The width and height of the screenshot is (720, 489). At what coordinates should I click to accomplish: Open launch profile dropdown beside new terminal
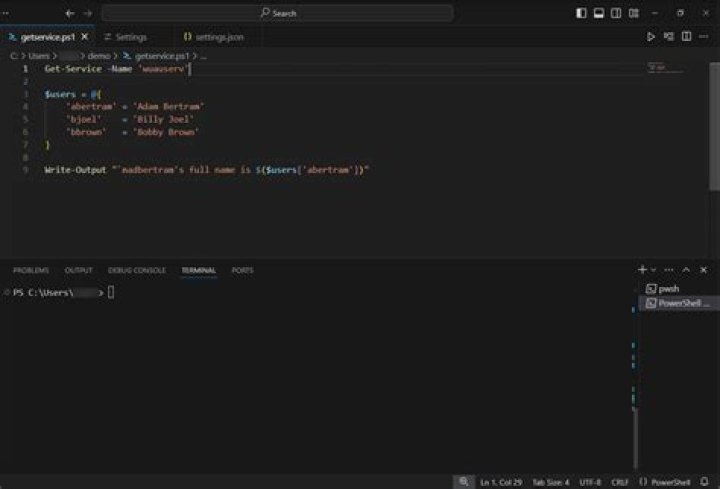(653, 270)
